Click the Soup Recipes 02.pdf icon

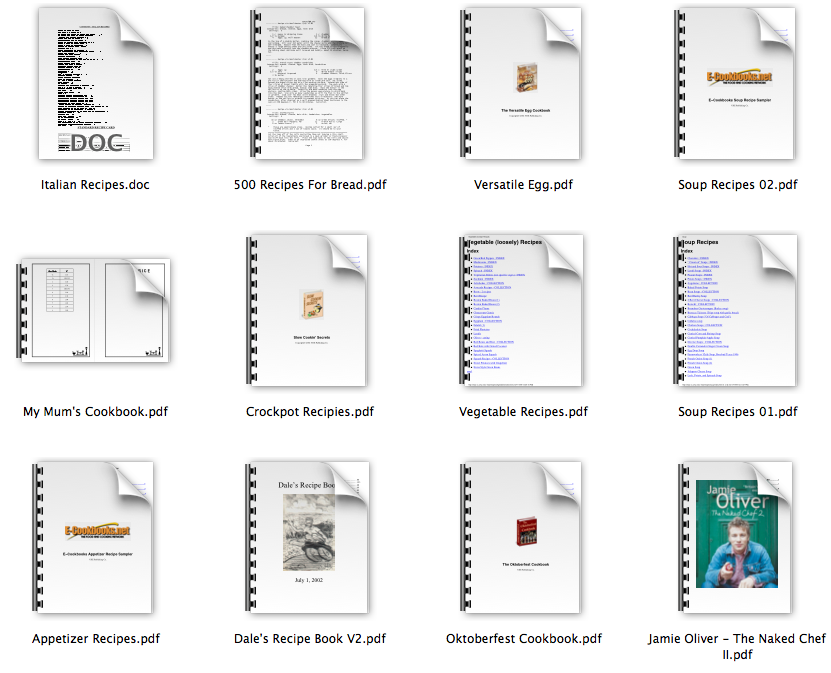coord(738,84)
